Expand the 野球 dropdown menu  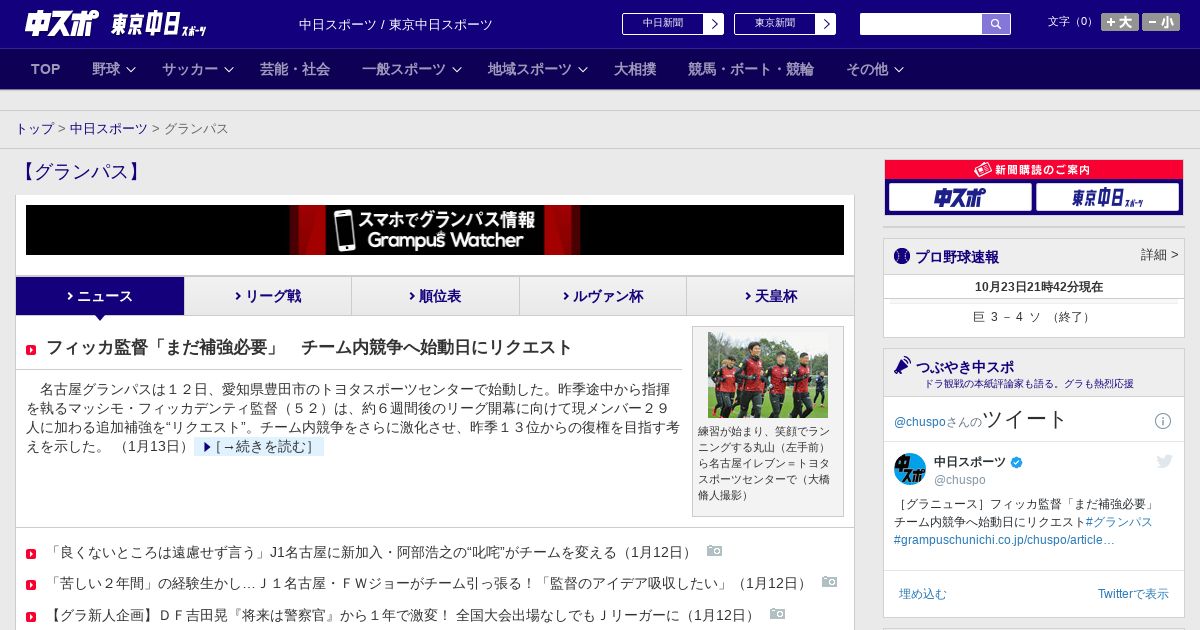(x=113, y=69)
